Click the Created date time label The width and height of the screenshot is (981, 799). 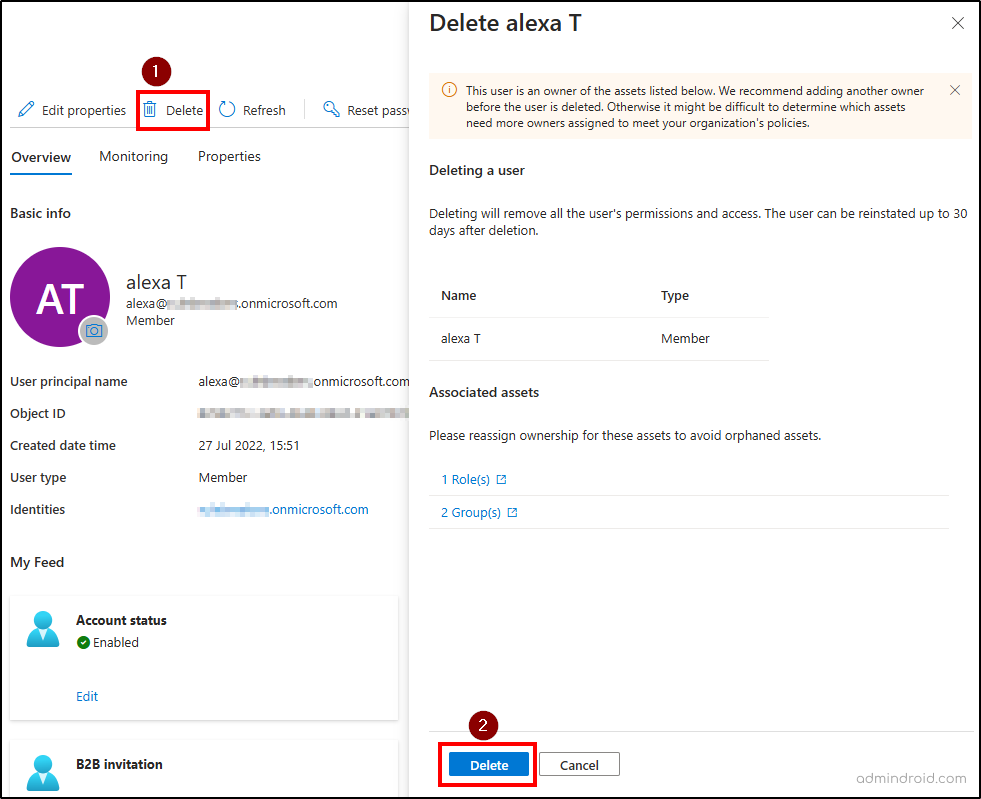click(x=63, y=445)
